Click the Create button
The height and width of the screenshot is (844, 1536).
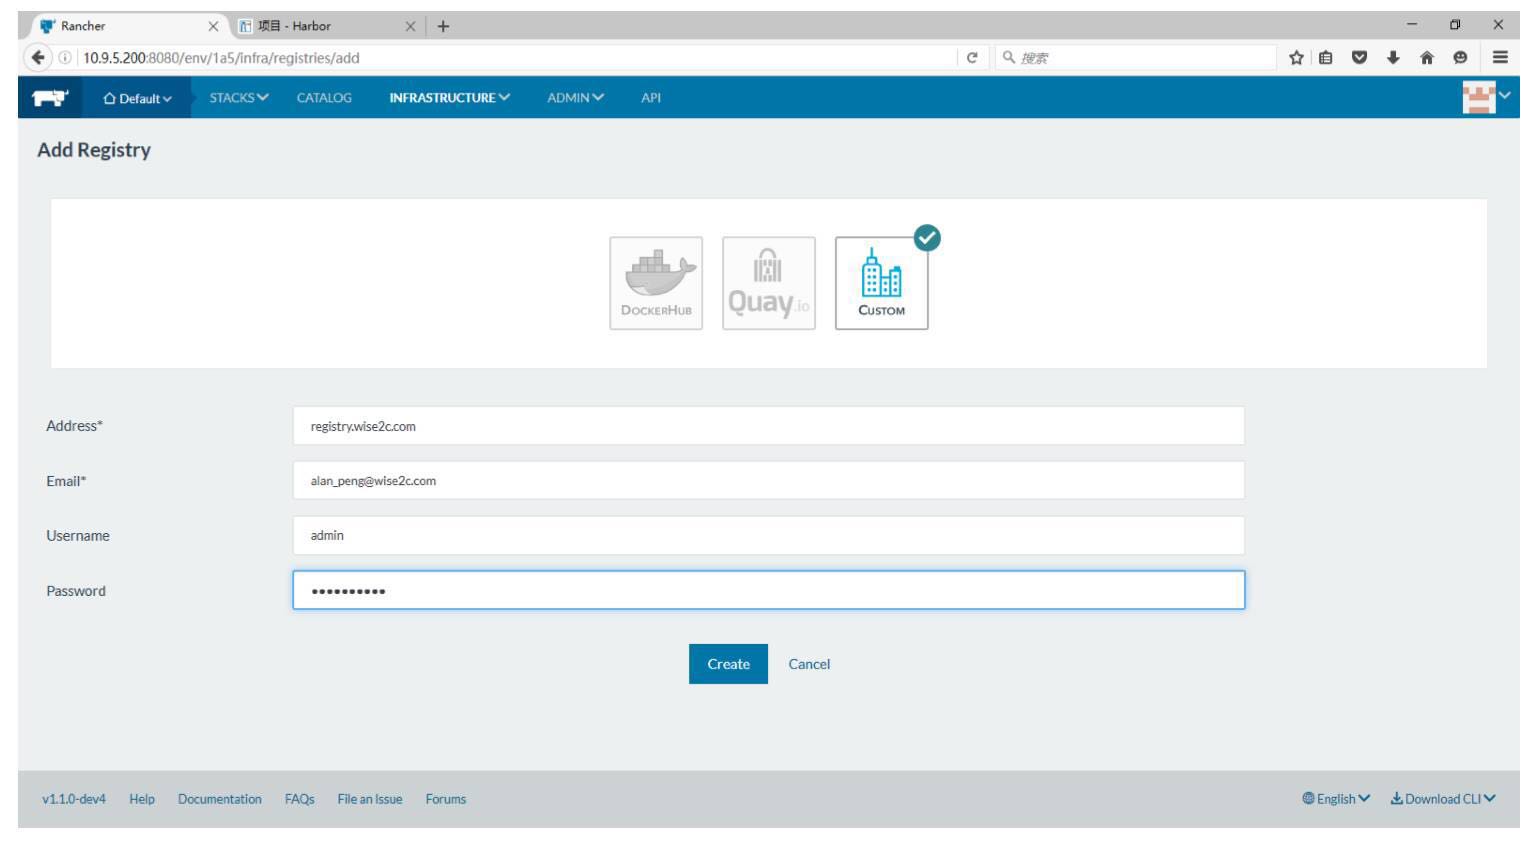728,664
